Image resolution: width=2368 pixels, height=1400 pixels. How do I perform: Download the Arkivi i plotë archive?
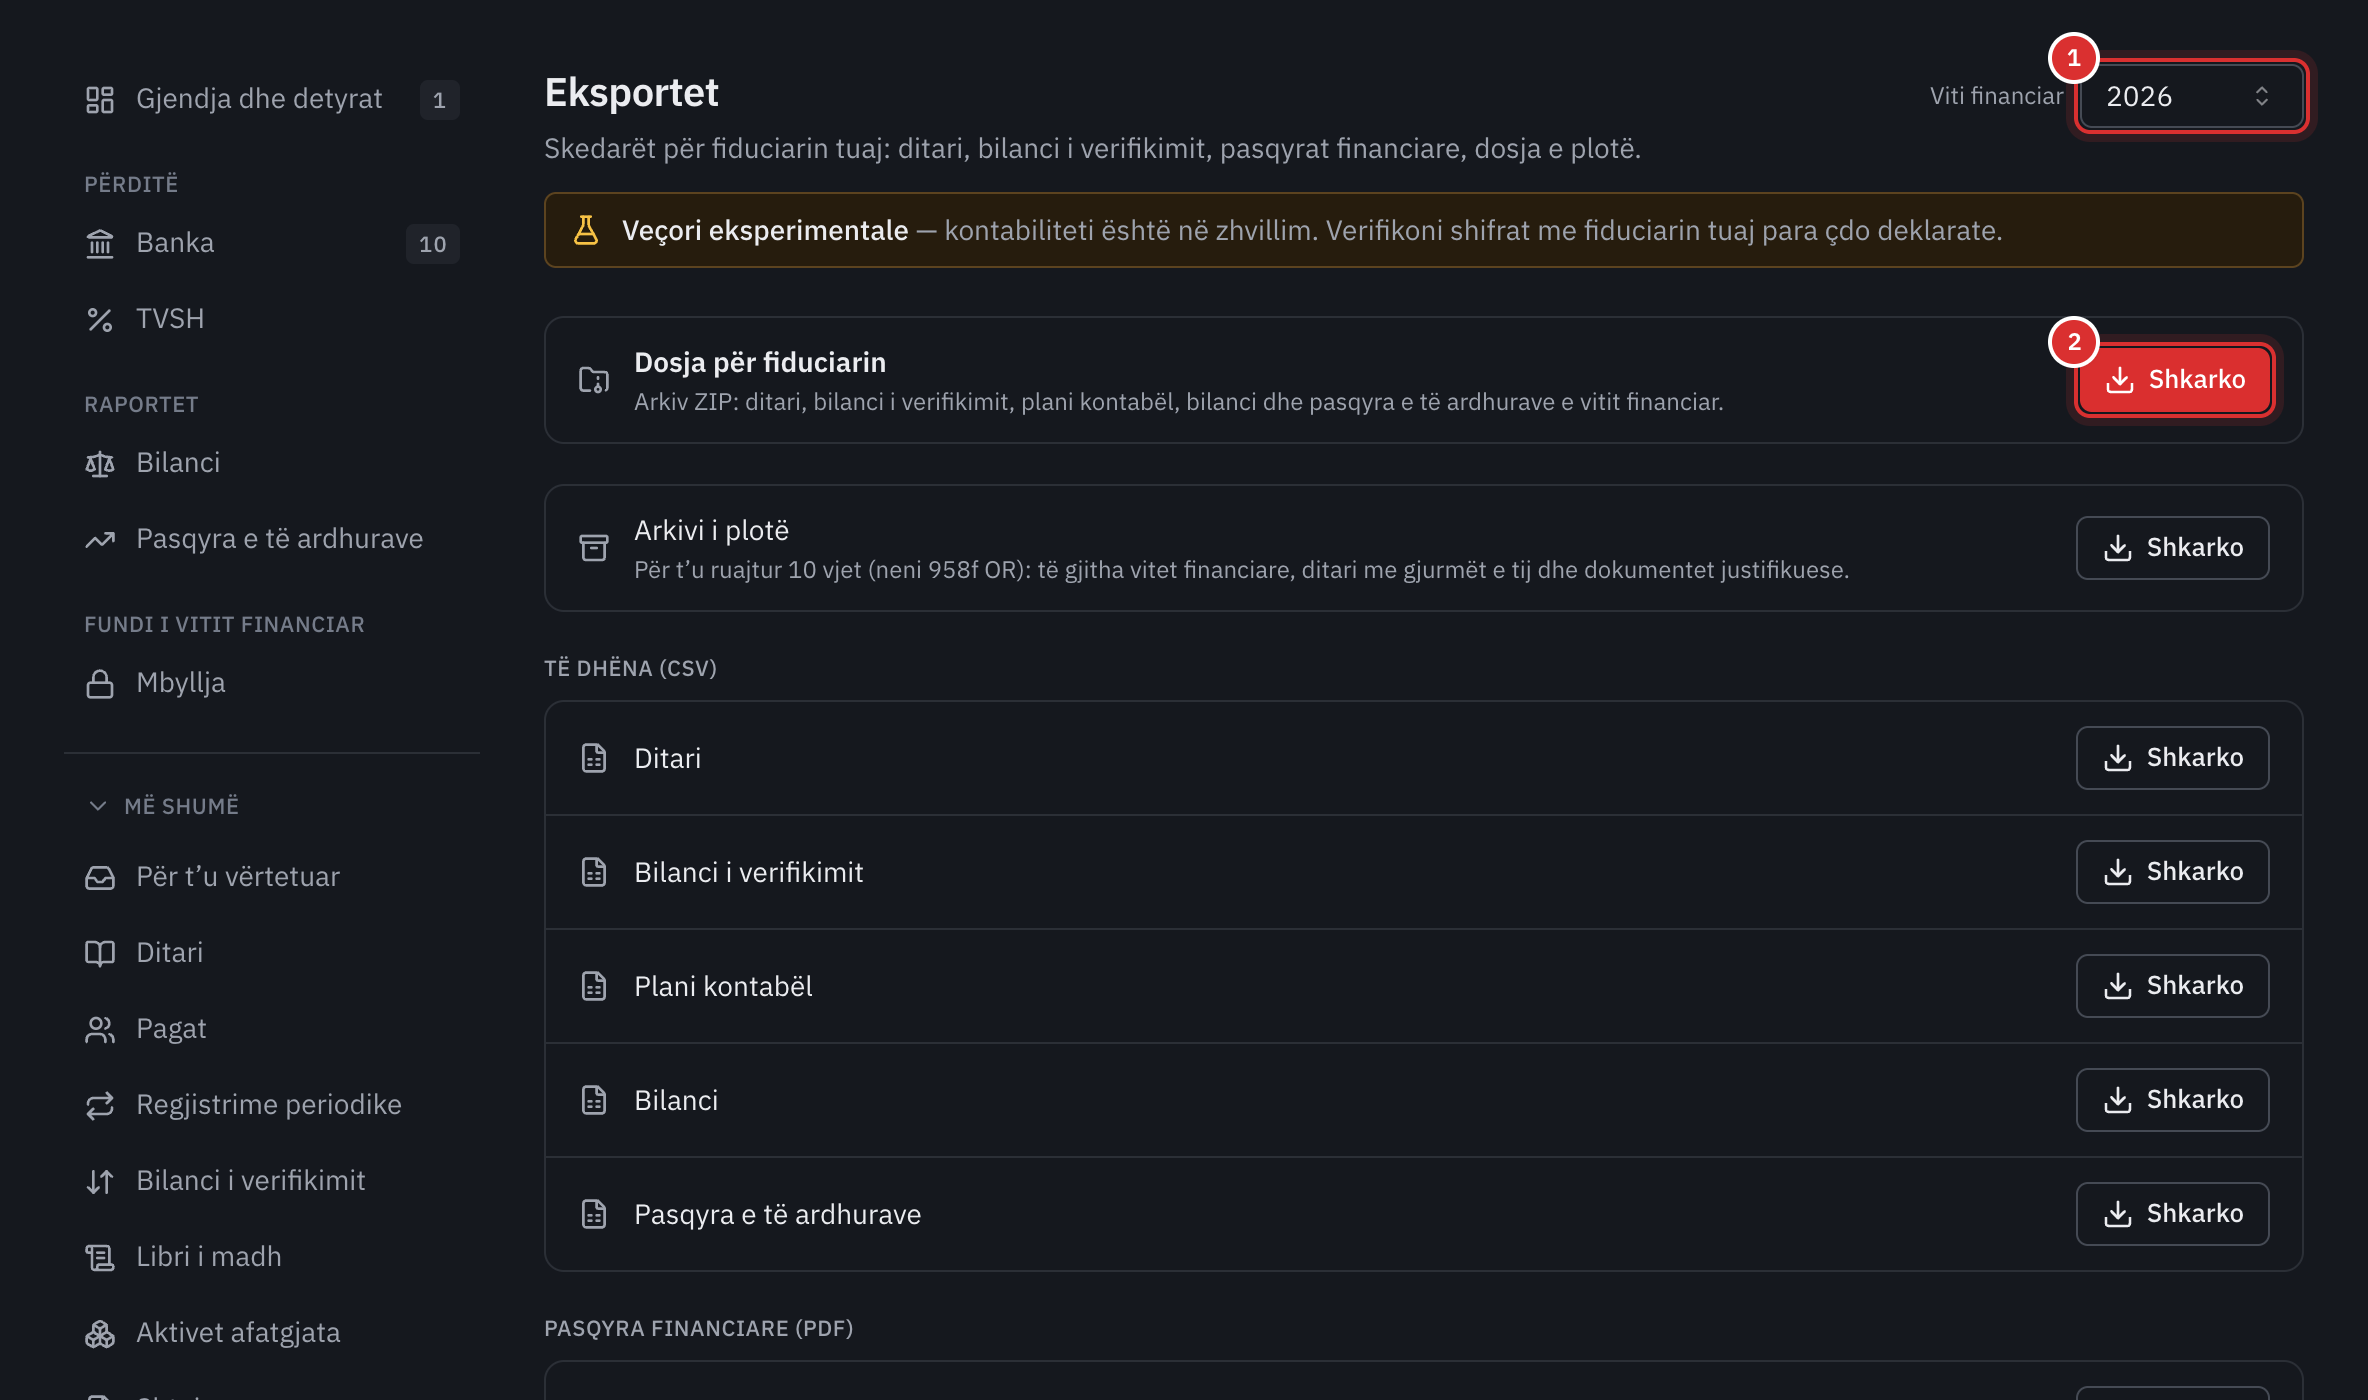(x=2172, y=548)
